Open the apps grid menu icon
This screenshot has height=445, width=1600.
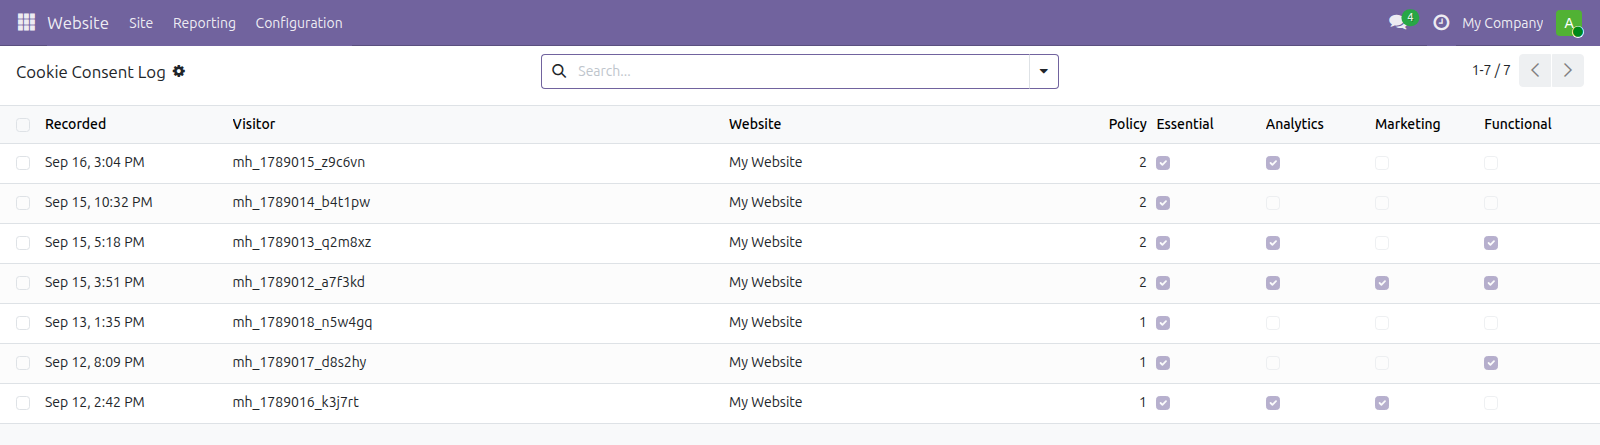coord(26,22)
